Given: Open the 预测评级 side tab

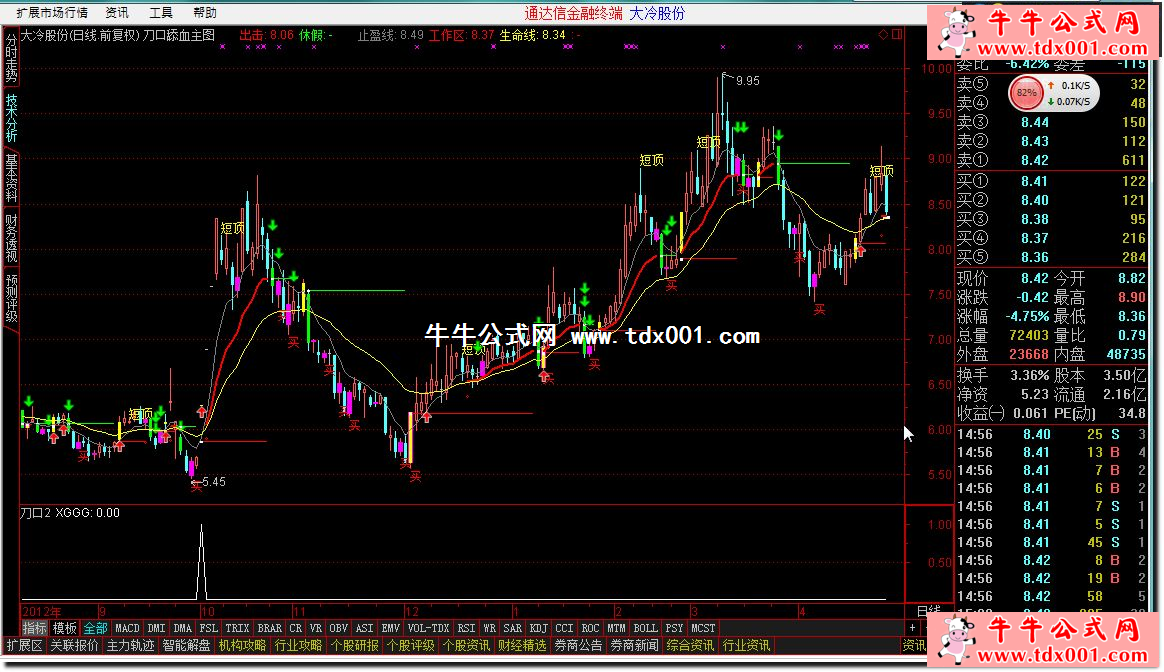Looking at the screenshot, I should (11, 298).
